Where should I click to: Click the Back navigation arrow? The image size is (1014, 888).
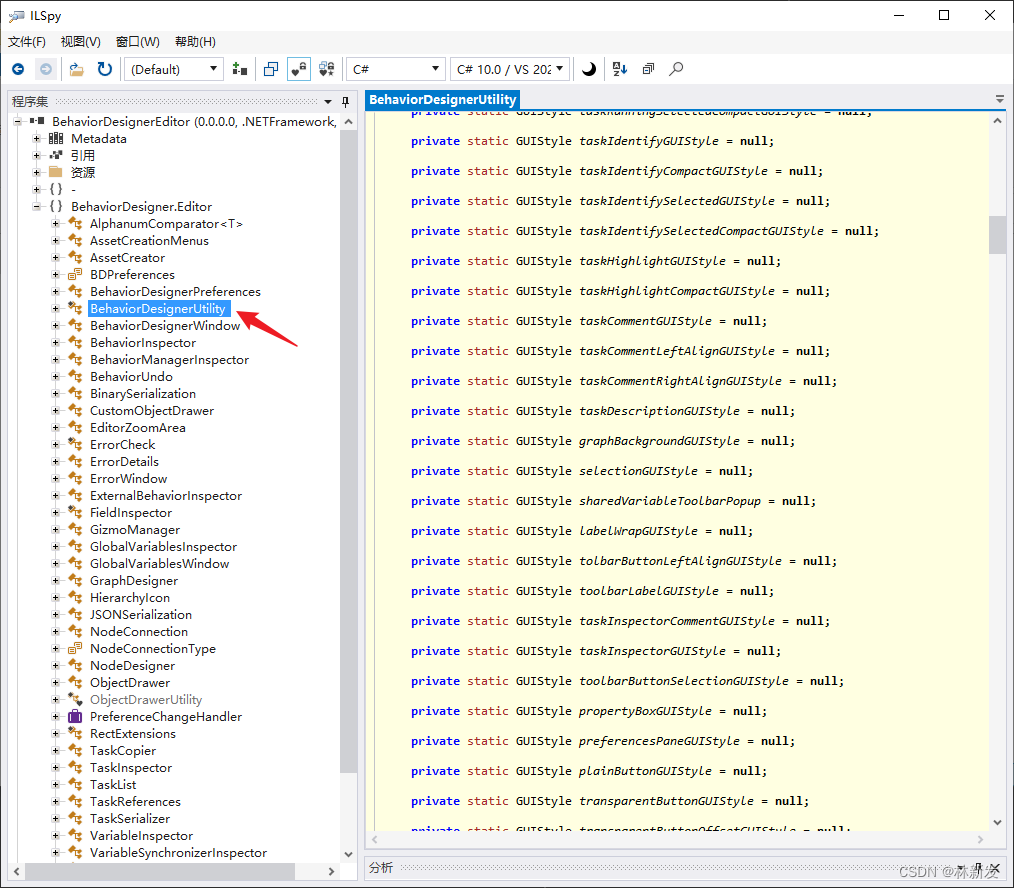pos(18,69)
